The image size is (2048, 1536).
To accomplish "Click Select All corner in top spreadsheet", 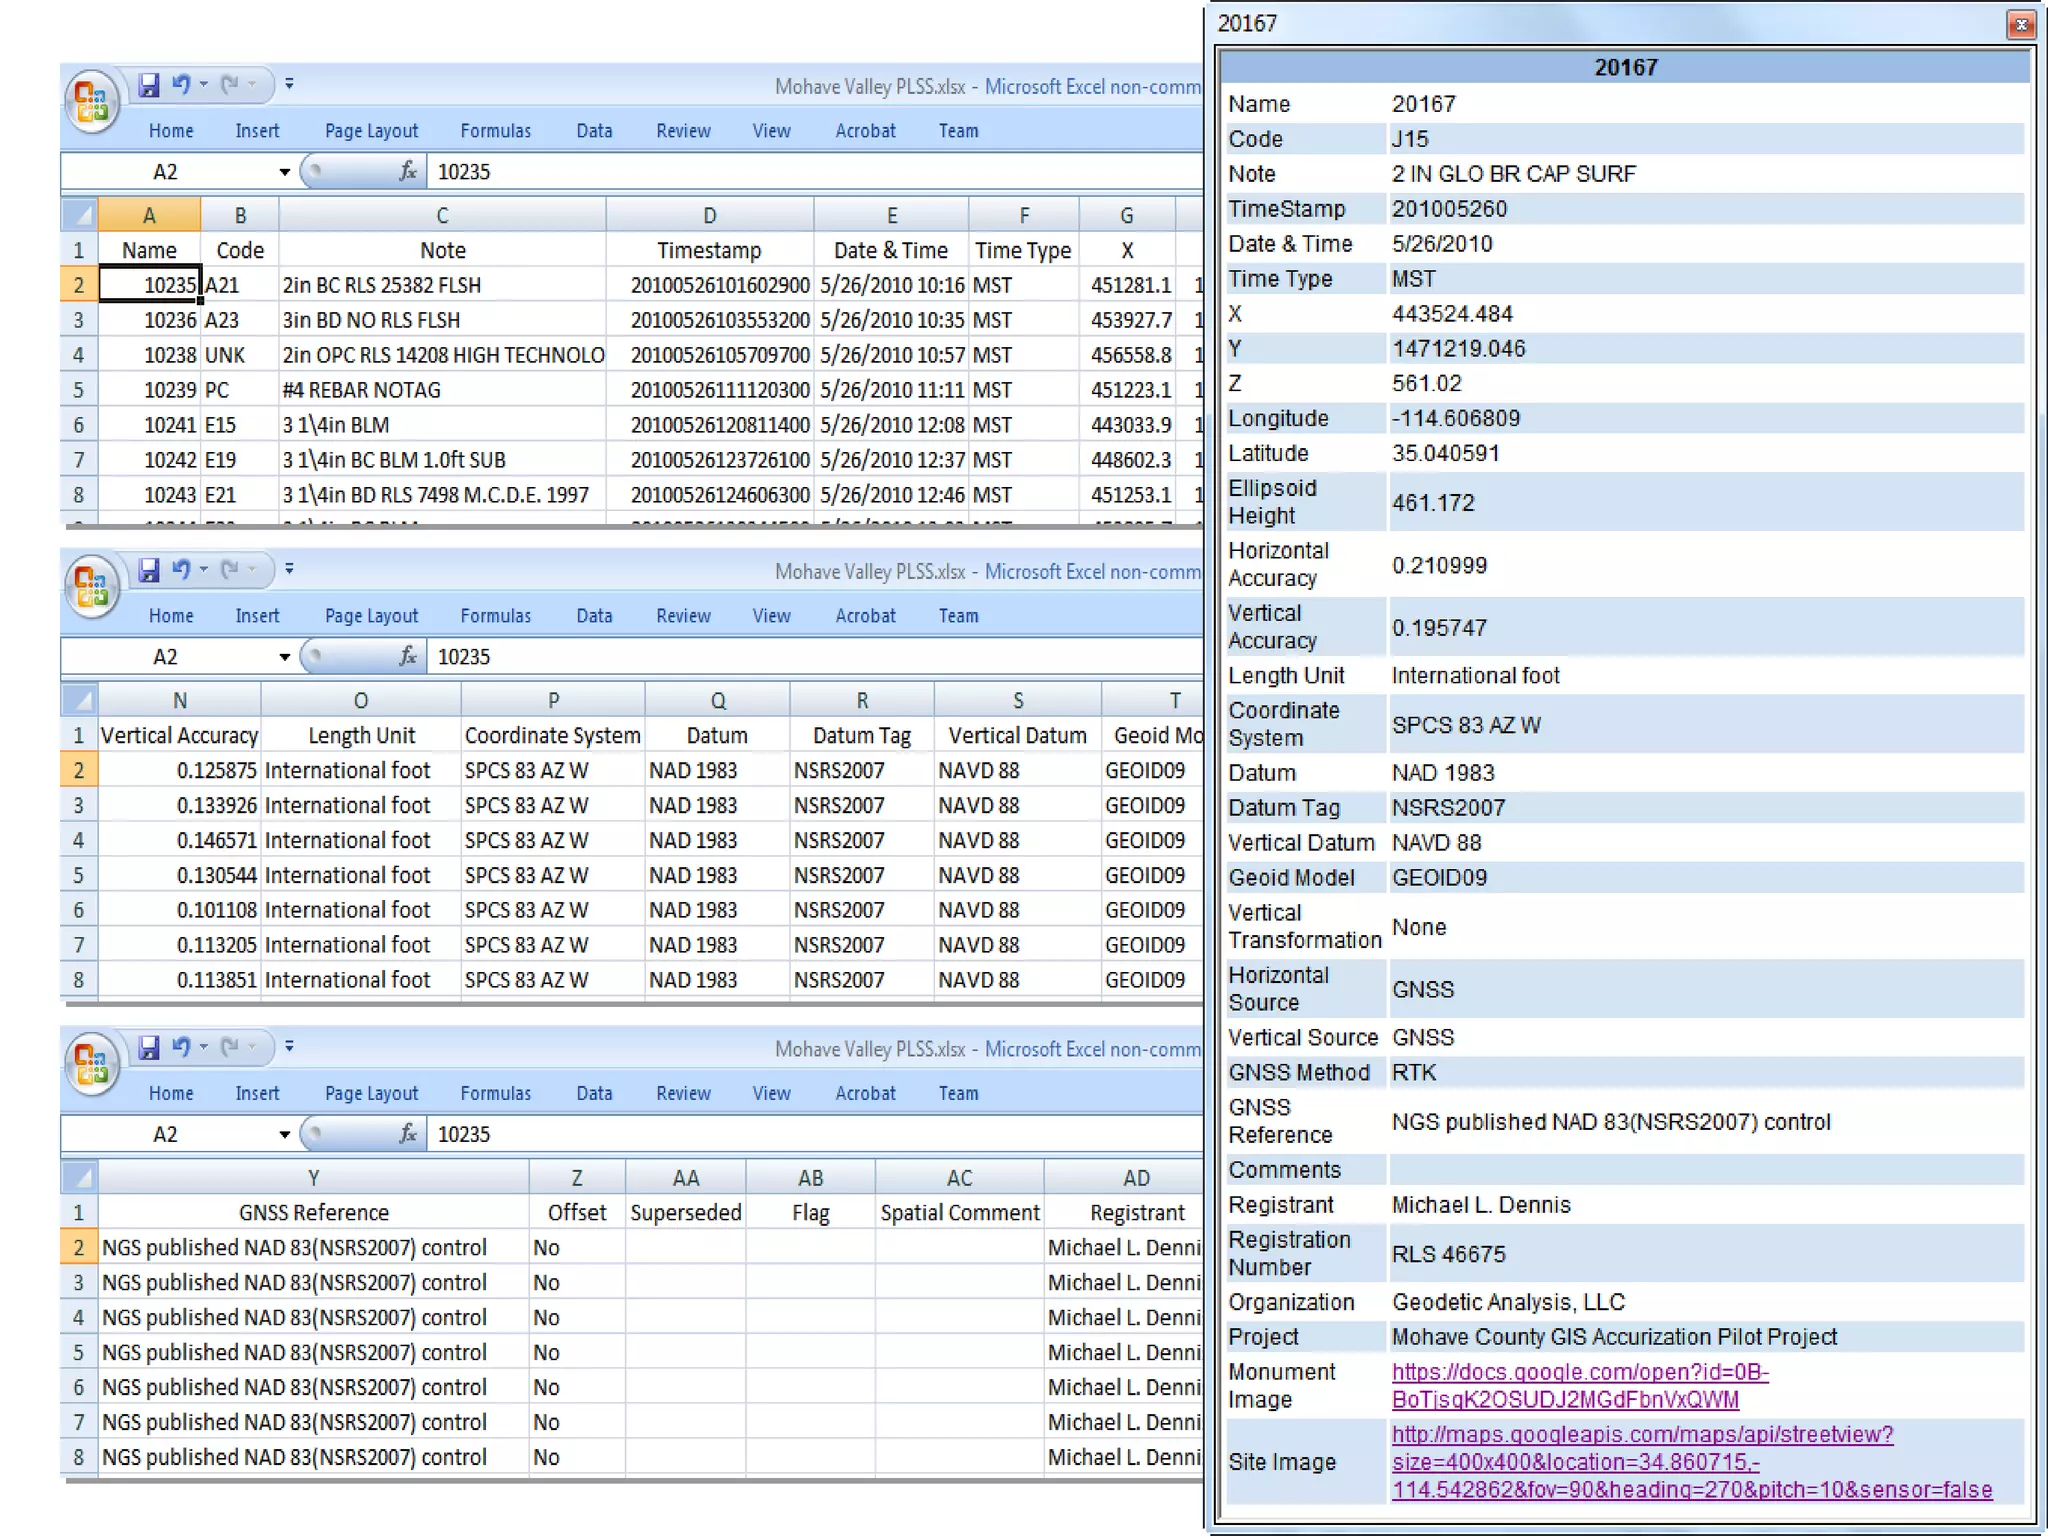I will 80,215.
